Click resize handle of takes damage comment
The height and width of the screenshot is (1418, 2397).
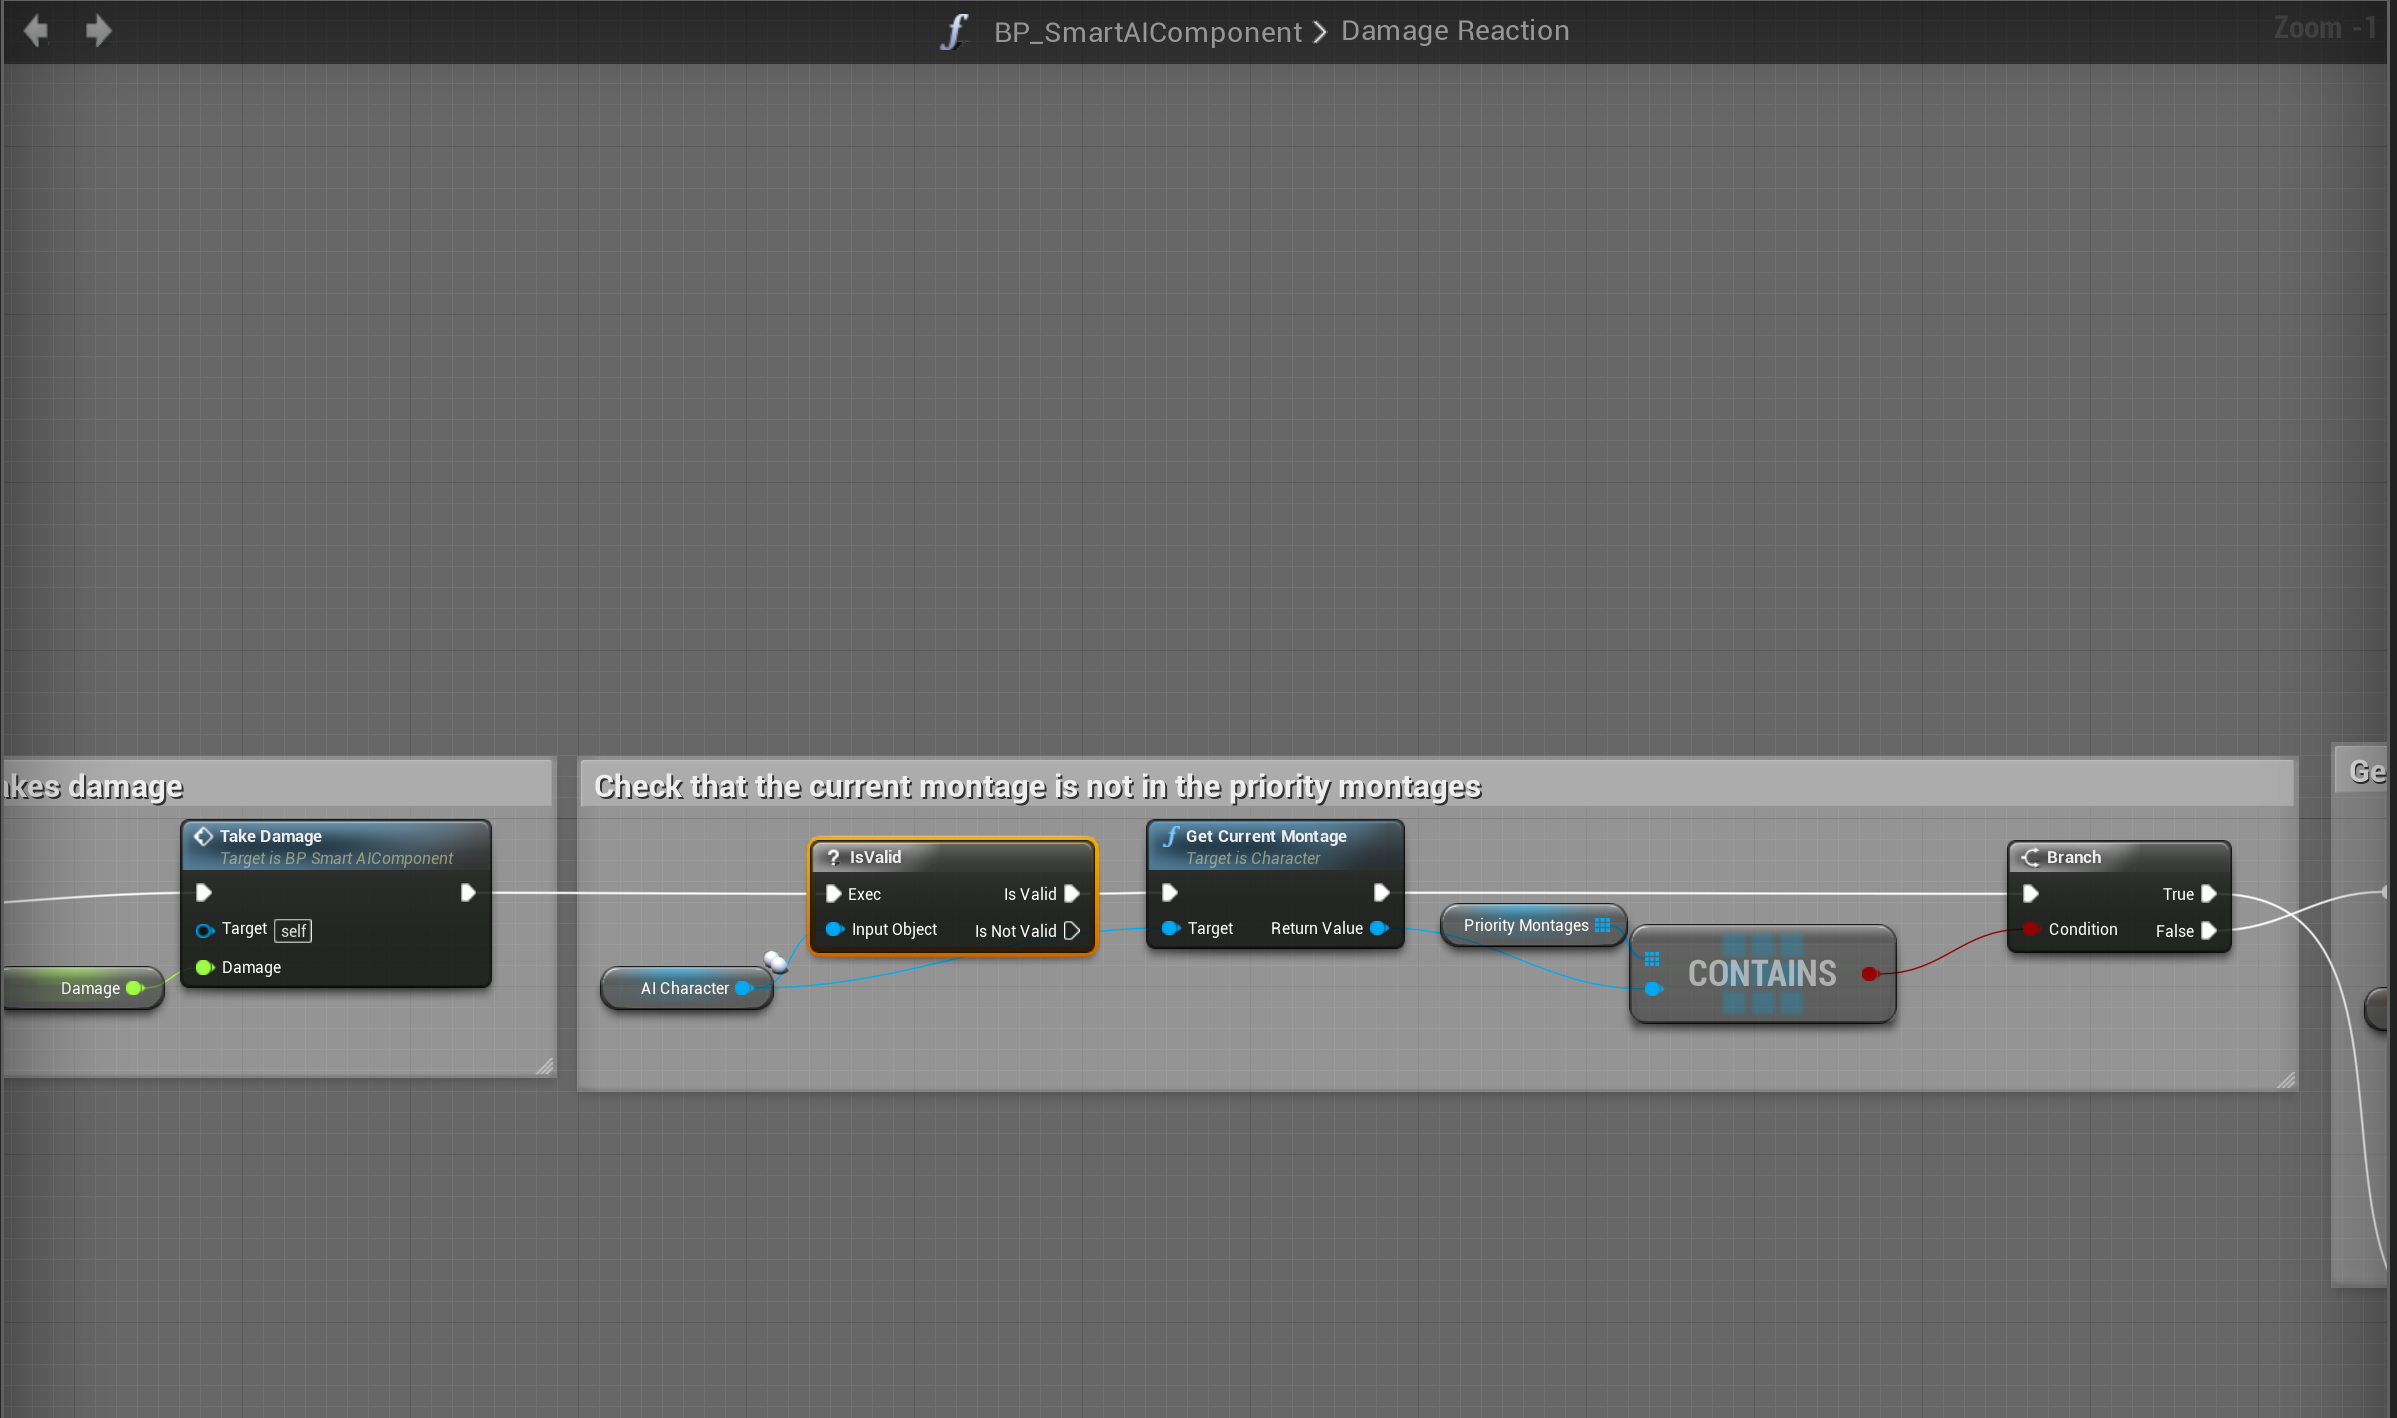coord(544,1066)
